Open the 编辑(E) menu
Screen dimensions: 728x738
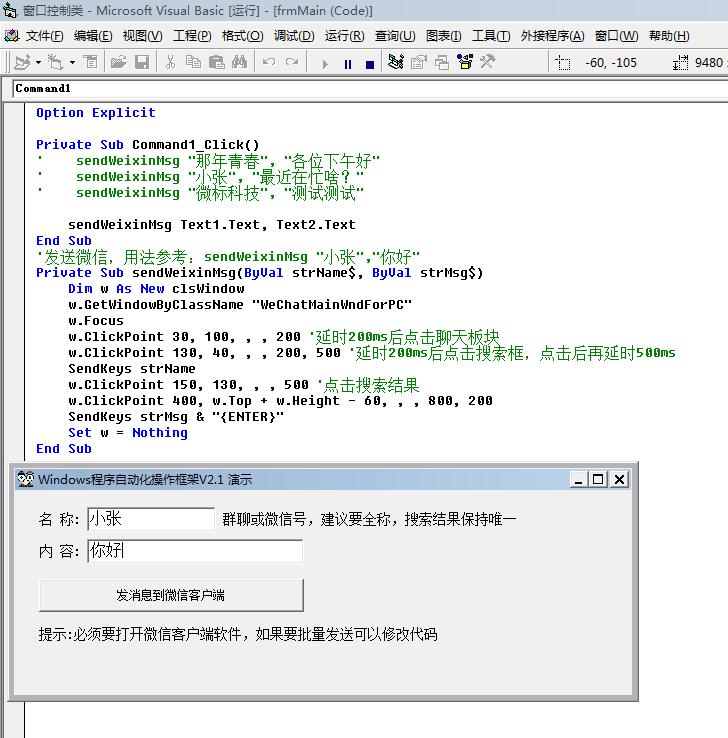pyautogui.click(x=93, y=36)
